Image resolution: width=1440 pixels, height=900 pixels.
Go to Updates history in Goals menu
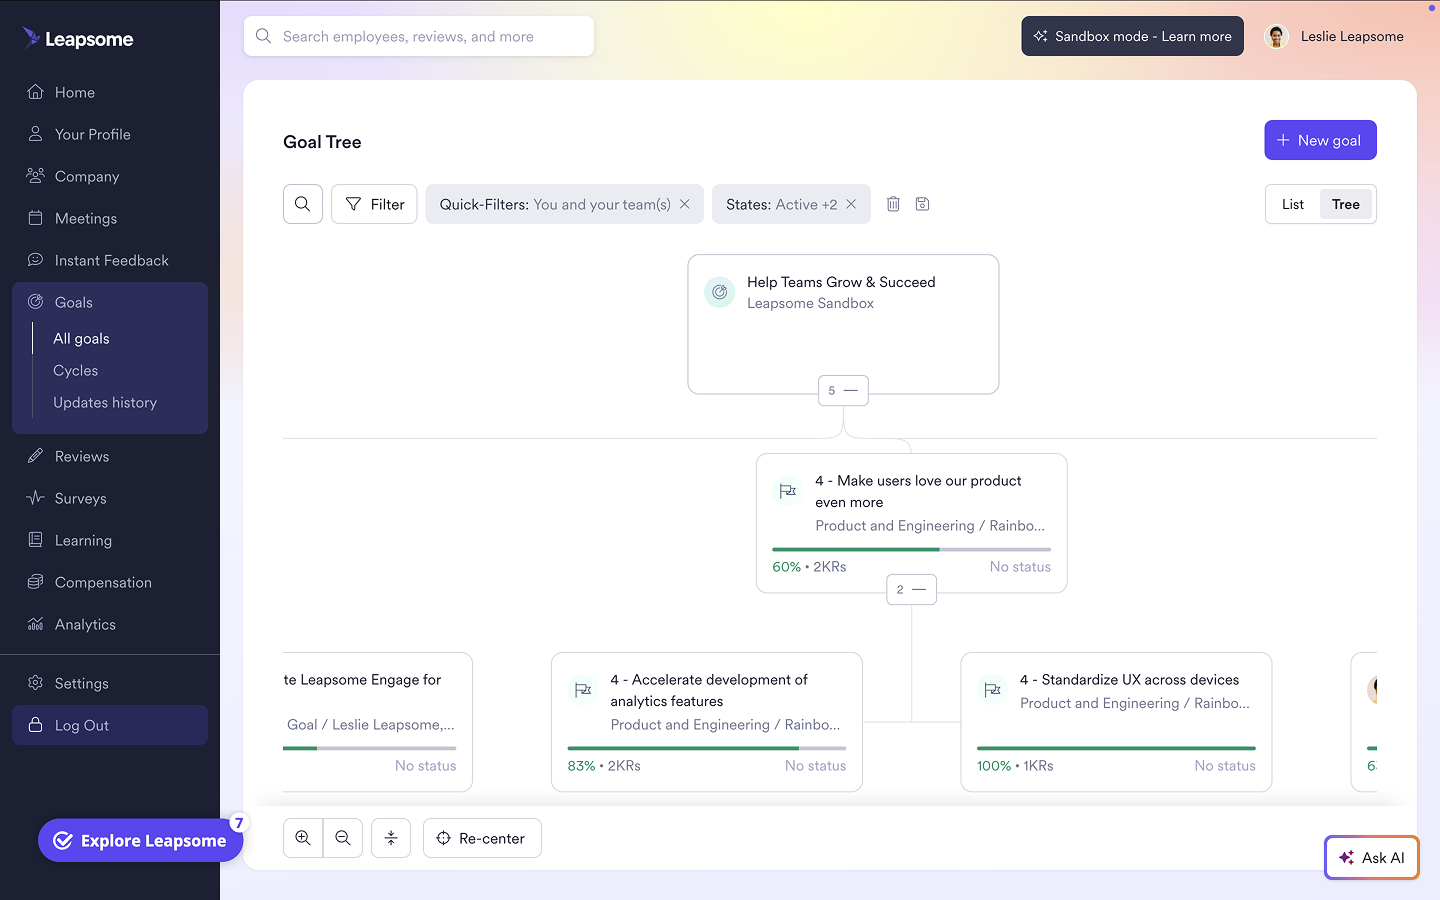pos(105,402)
